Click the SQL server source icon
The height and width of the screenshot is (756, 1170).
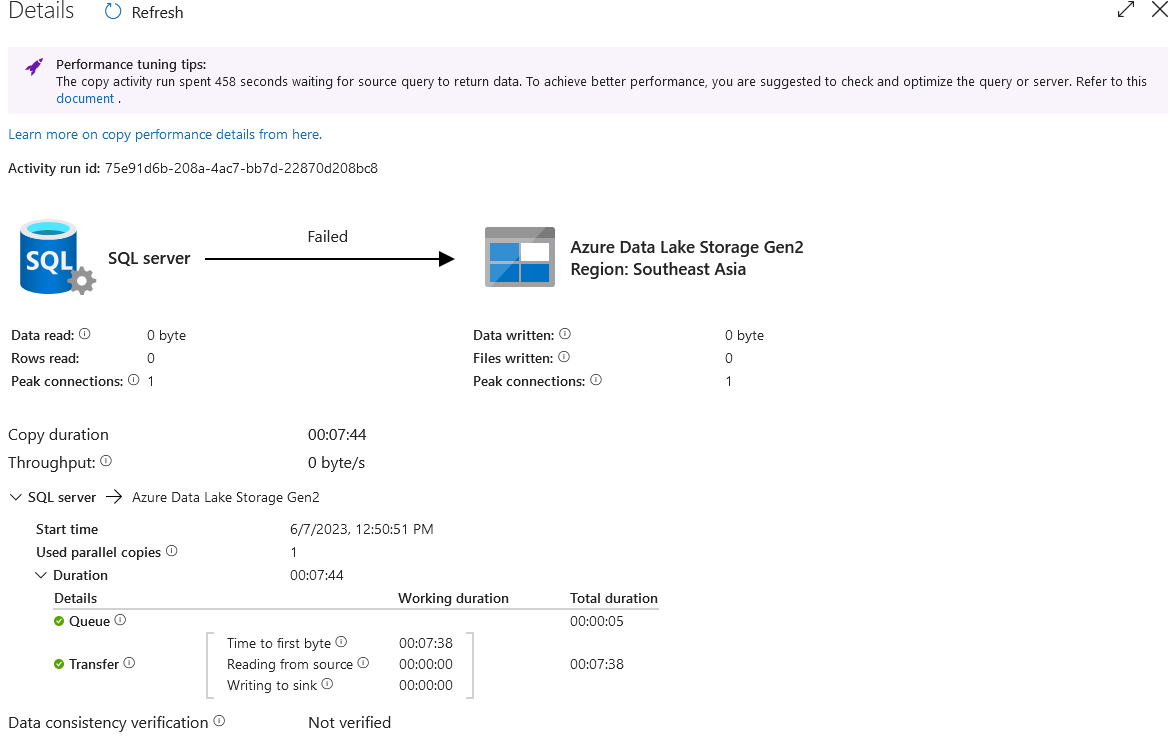click(x=56, y=257)
